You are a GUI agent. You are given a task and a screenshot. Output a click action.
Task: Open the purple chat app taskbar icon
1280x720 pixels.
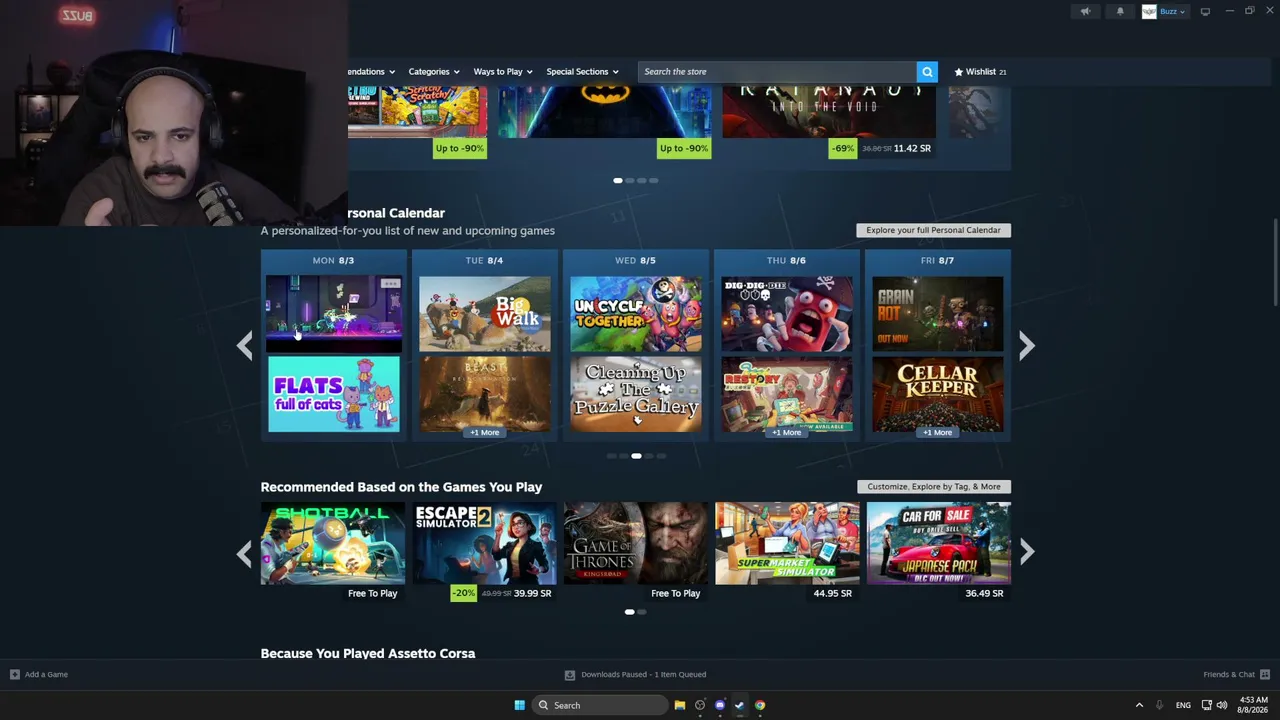click(719, 705)
